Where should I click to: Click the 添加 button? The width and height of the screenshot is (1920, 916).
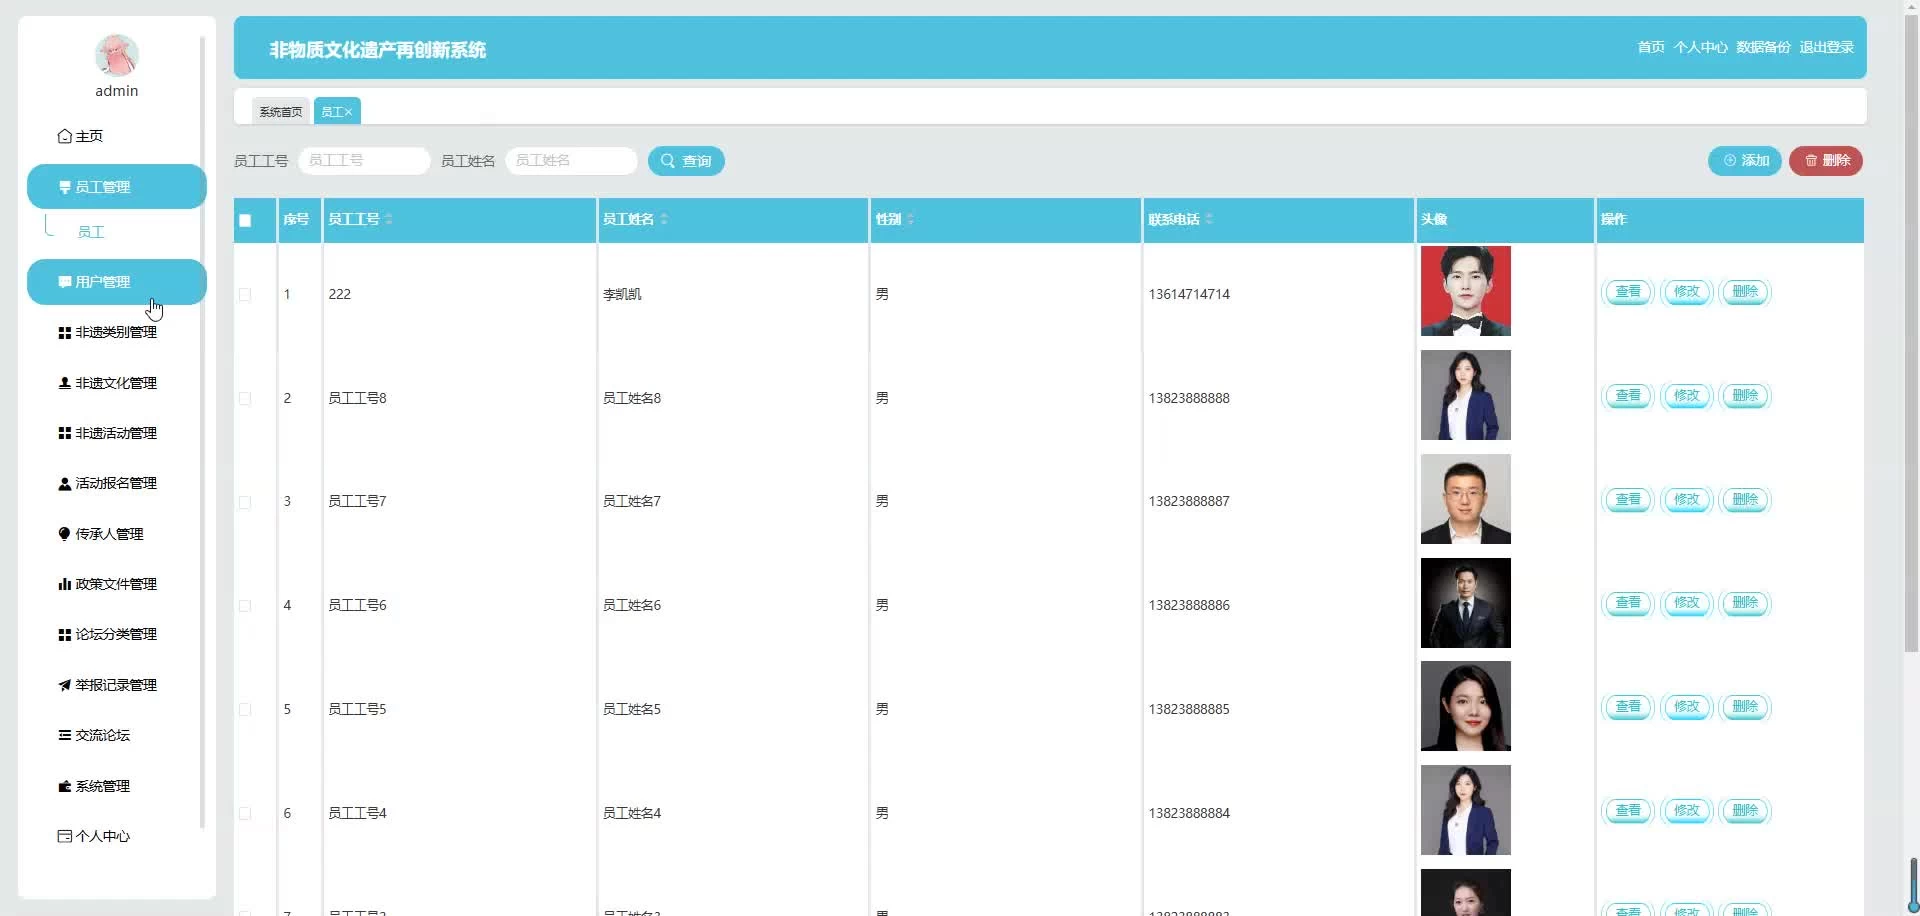pyautogui.click(x=1745, y=161)
